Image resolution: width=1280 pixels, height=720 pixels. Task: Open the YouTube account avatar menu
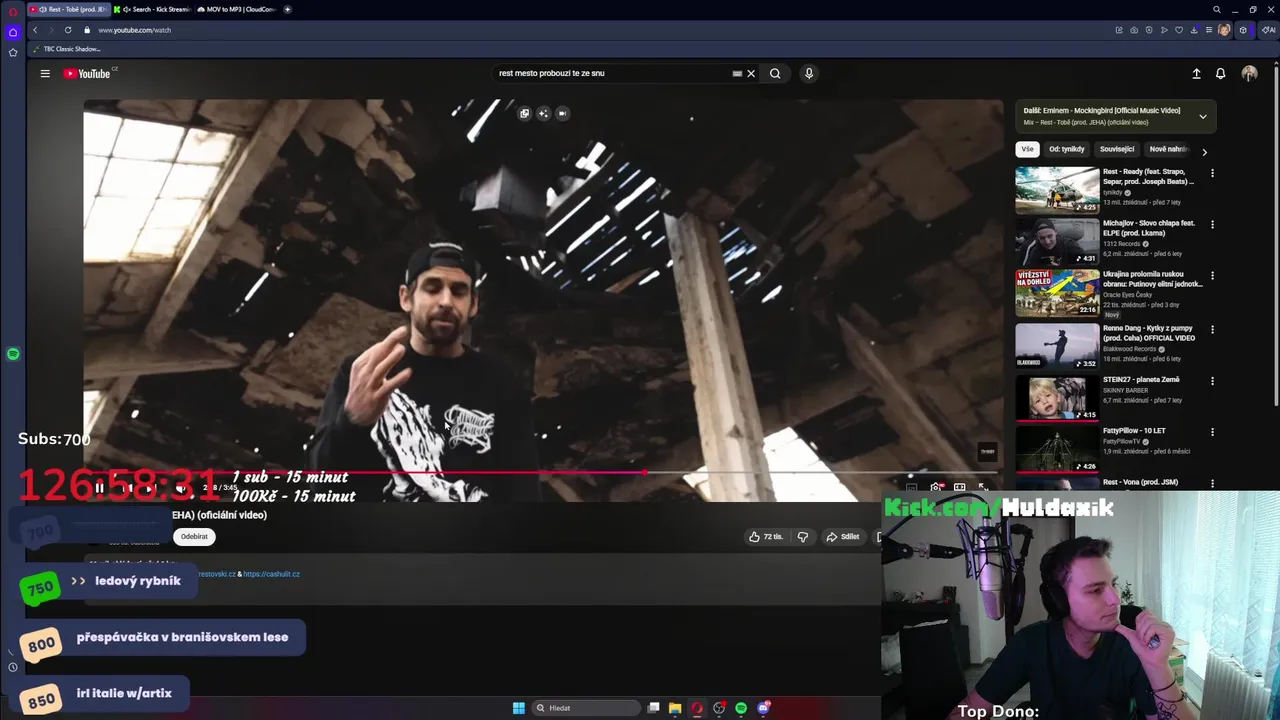pos(1249,73)
